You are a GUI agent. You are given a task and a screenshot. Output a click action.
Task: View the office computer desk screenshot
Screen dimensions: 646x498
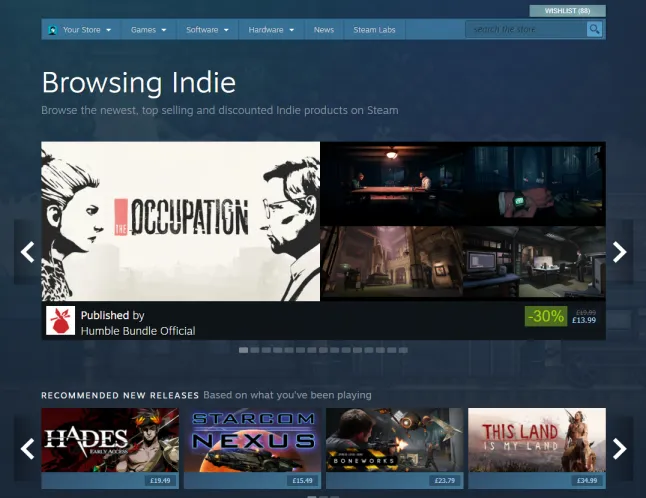pos(535,262)
